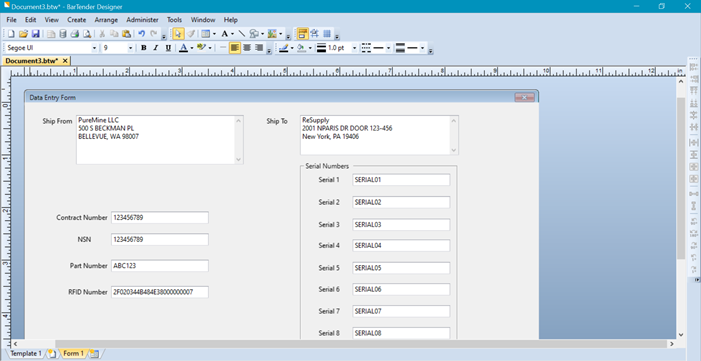Open the Edit menu
The image size is (701, 361).
[x=30, y=20]
